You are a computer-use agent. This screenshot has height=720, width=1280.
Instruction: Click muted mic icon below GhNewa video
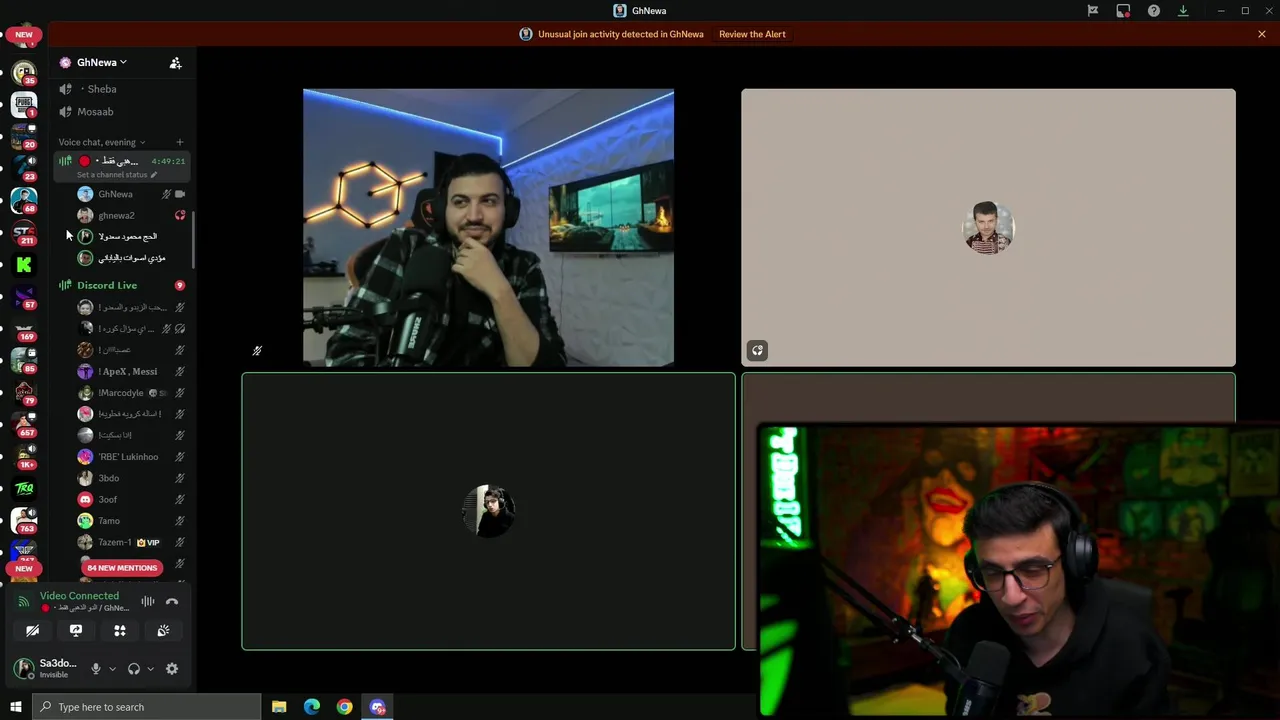coord(257,350)
